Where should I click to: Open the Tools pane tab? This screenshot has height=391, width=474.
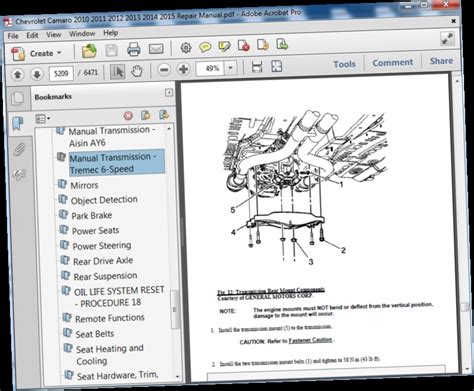(x=344, y=64)
